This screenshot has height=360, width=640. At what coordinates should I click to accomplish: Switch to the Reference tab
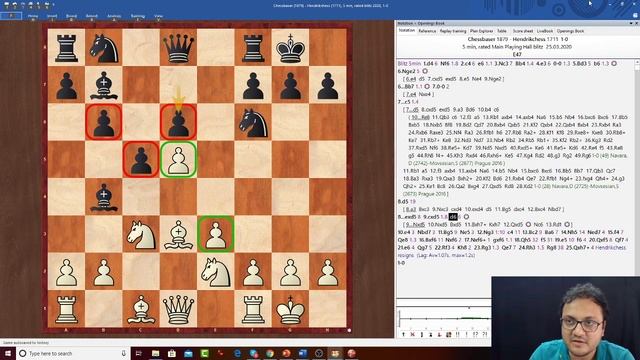click(427, 31)
